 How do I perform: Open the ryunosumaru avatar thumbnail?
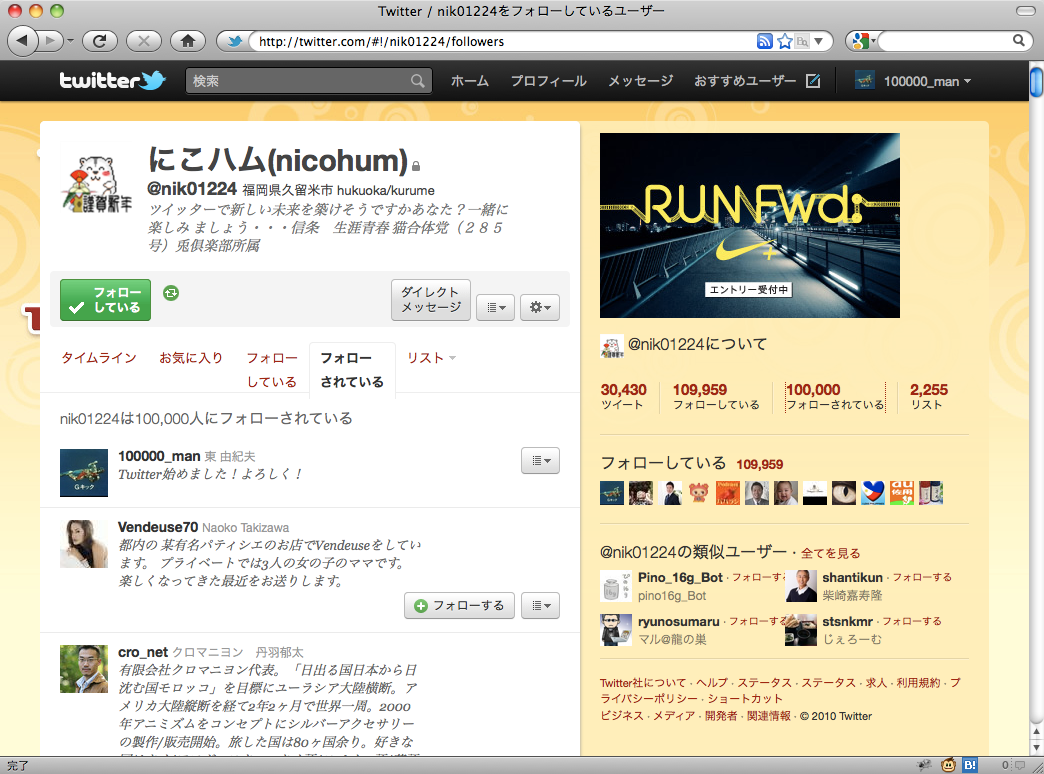click(616, 630)
